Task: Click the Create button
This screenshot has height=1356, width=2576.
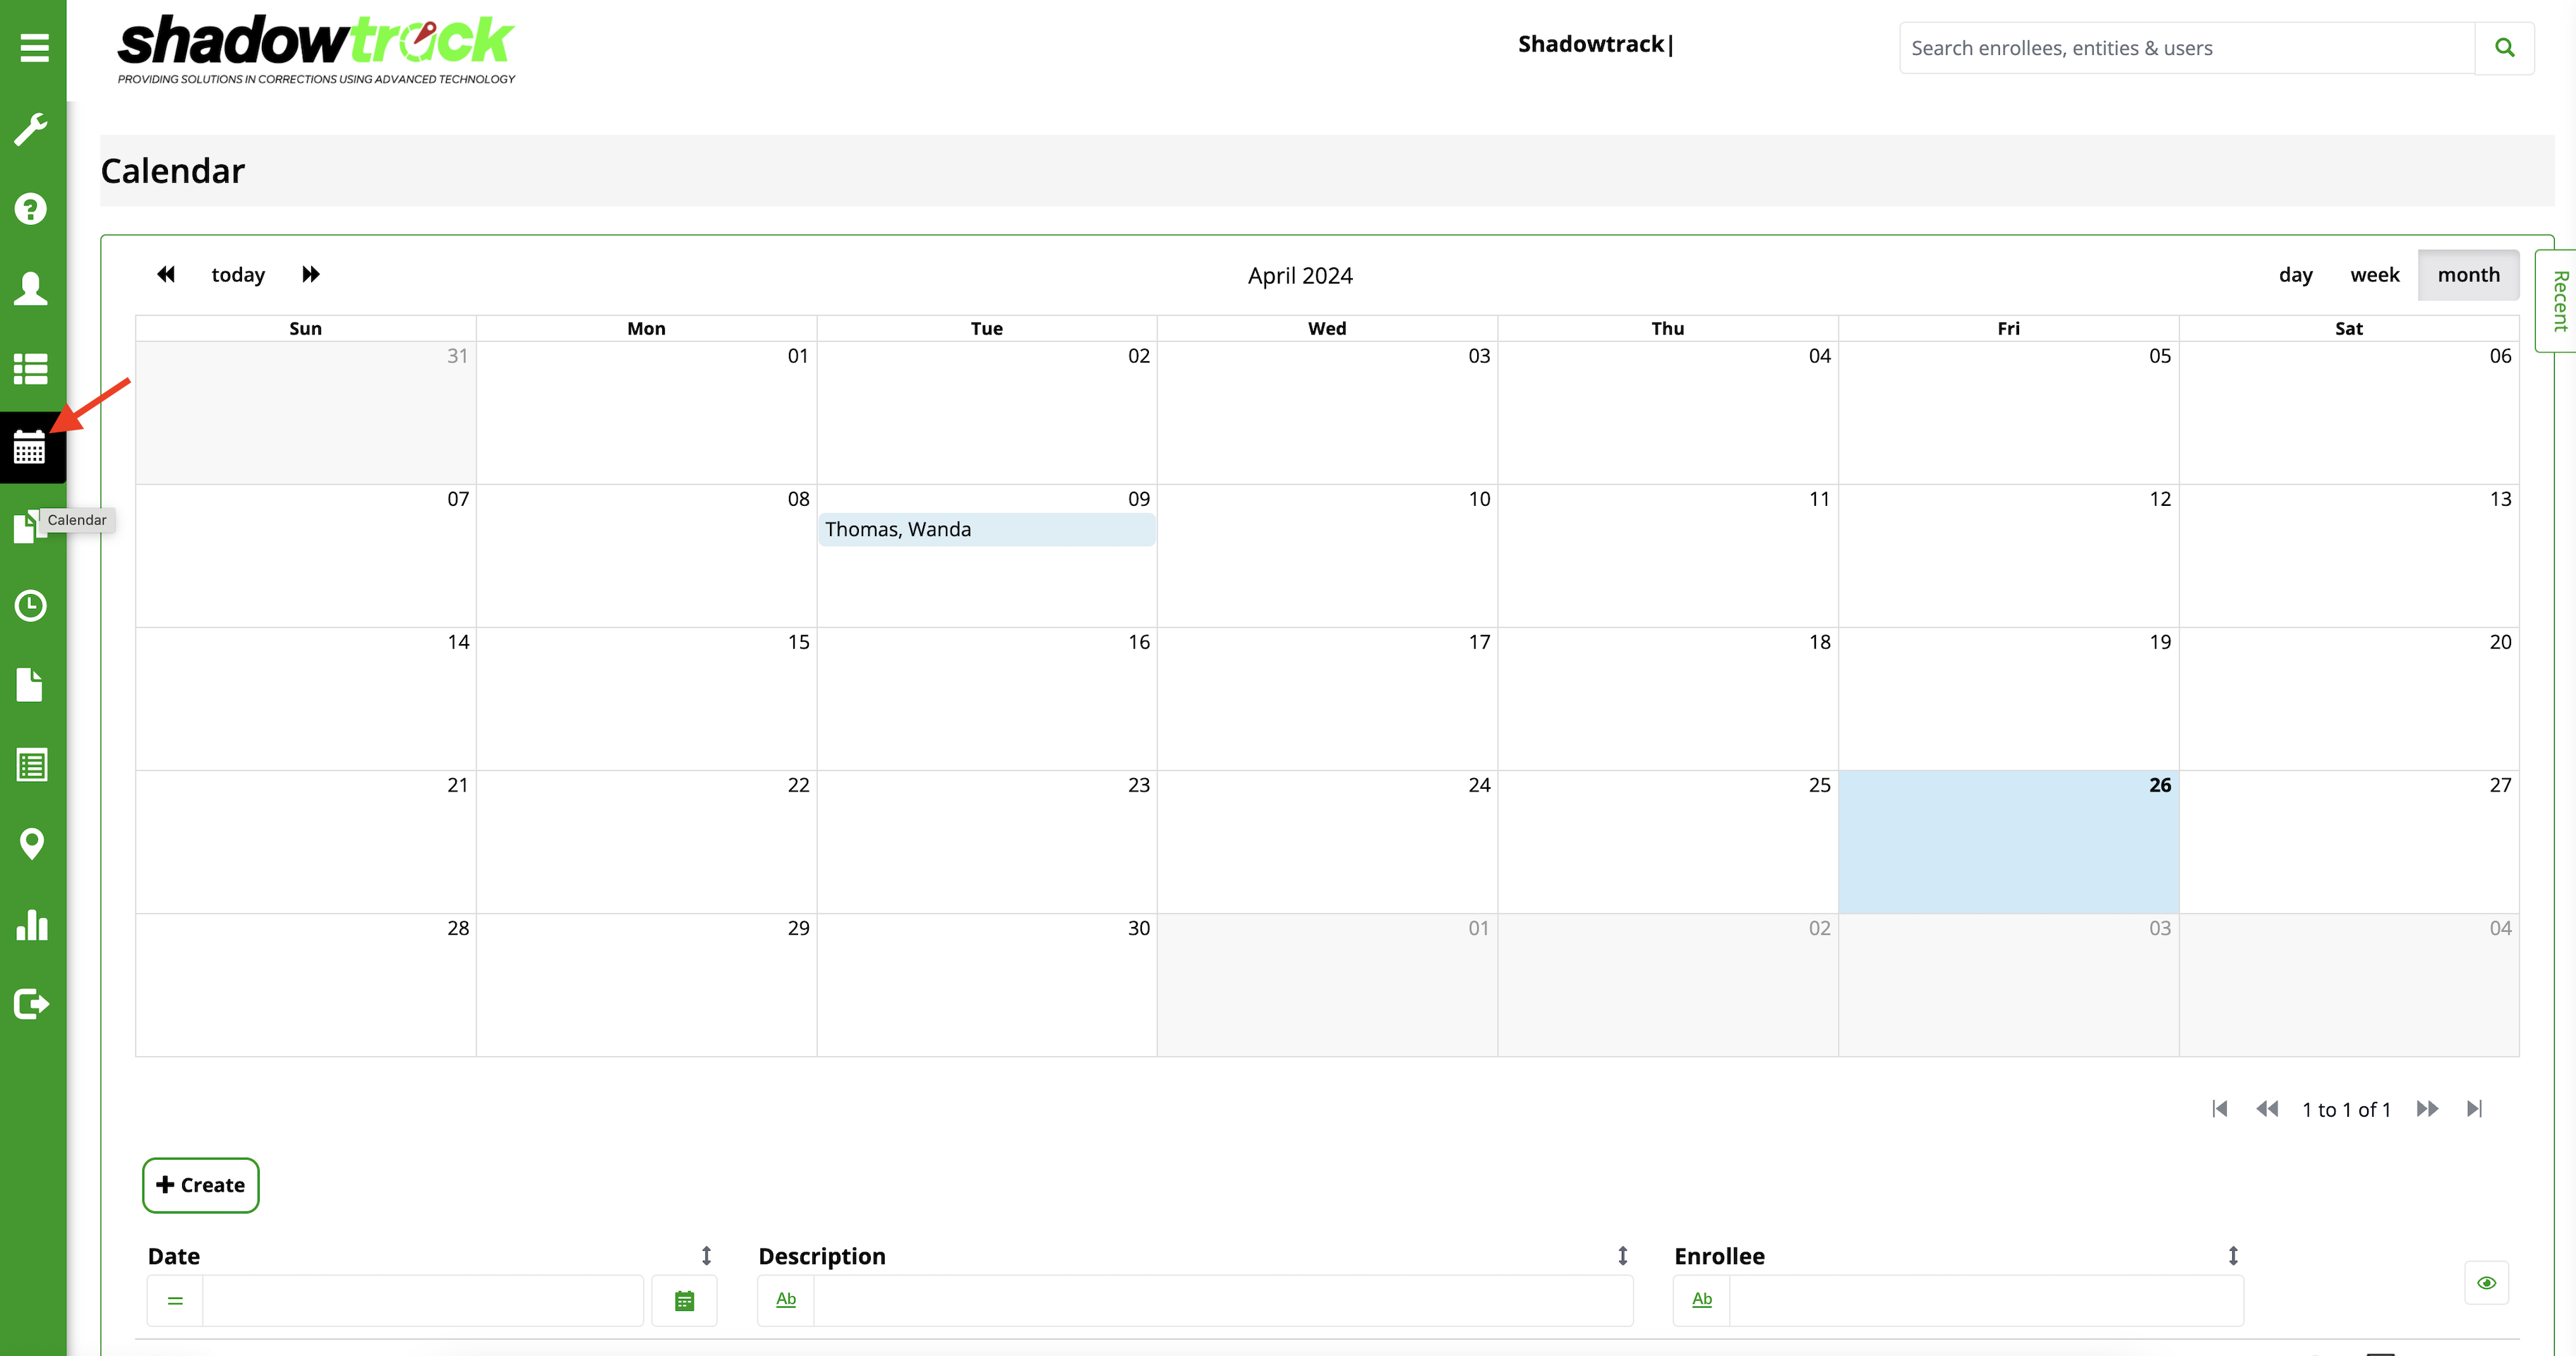Action: (x=200, y=1185)
